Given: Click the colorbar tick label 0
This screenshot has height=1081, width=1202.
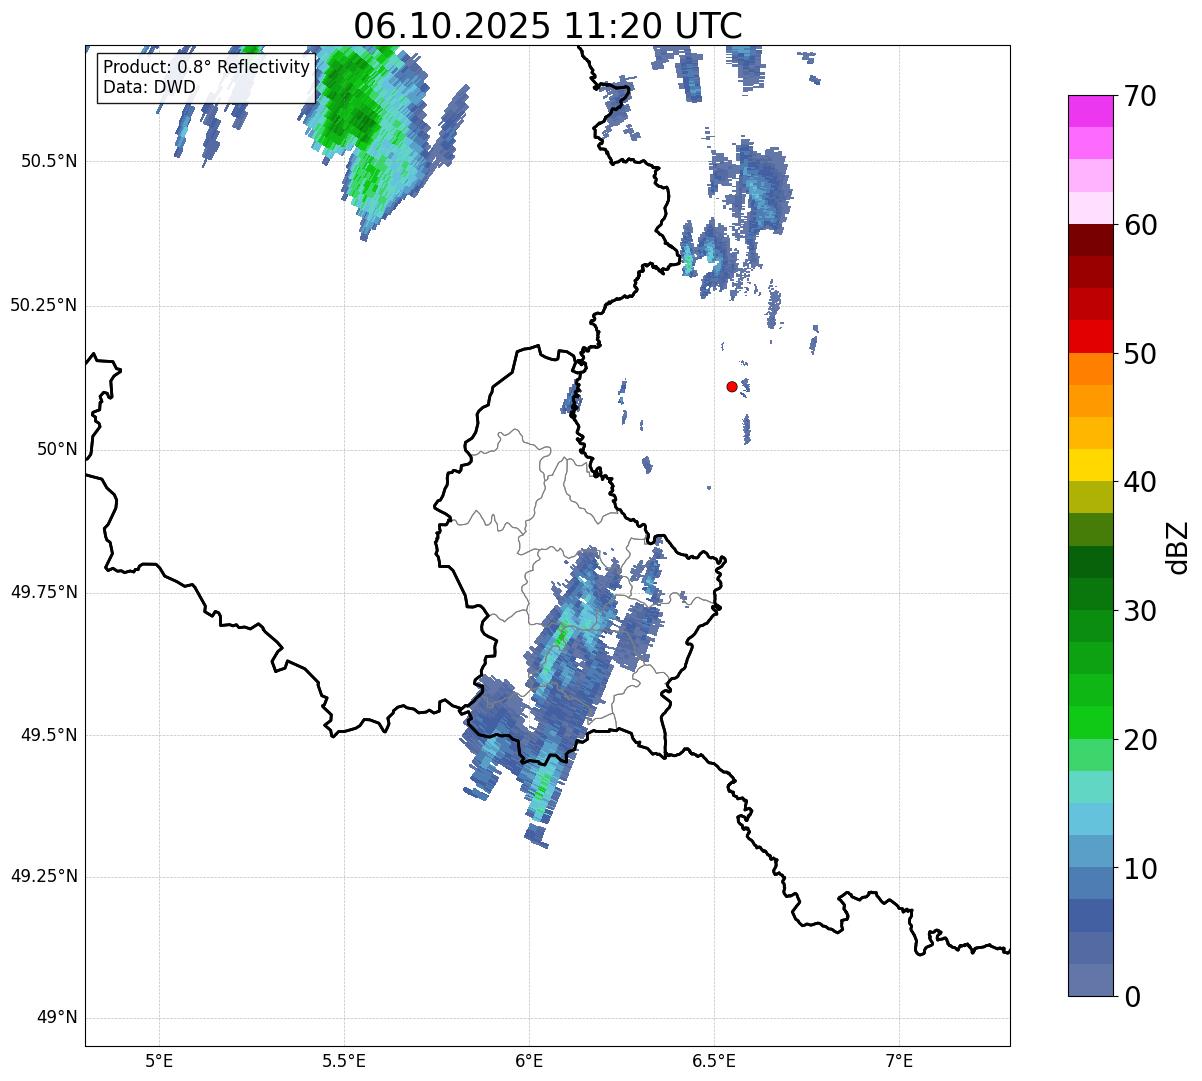Looking at the screenshot, I should pyautogui.click(x=1132, y=997).
